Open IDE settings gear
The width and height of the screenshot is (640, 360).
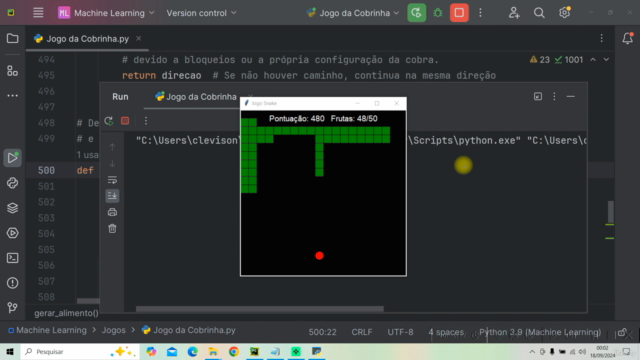[x=564, y=13]
